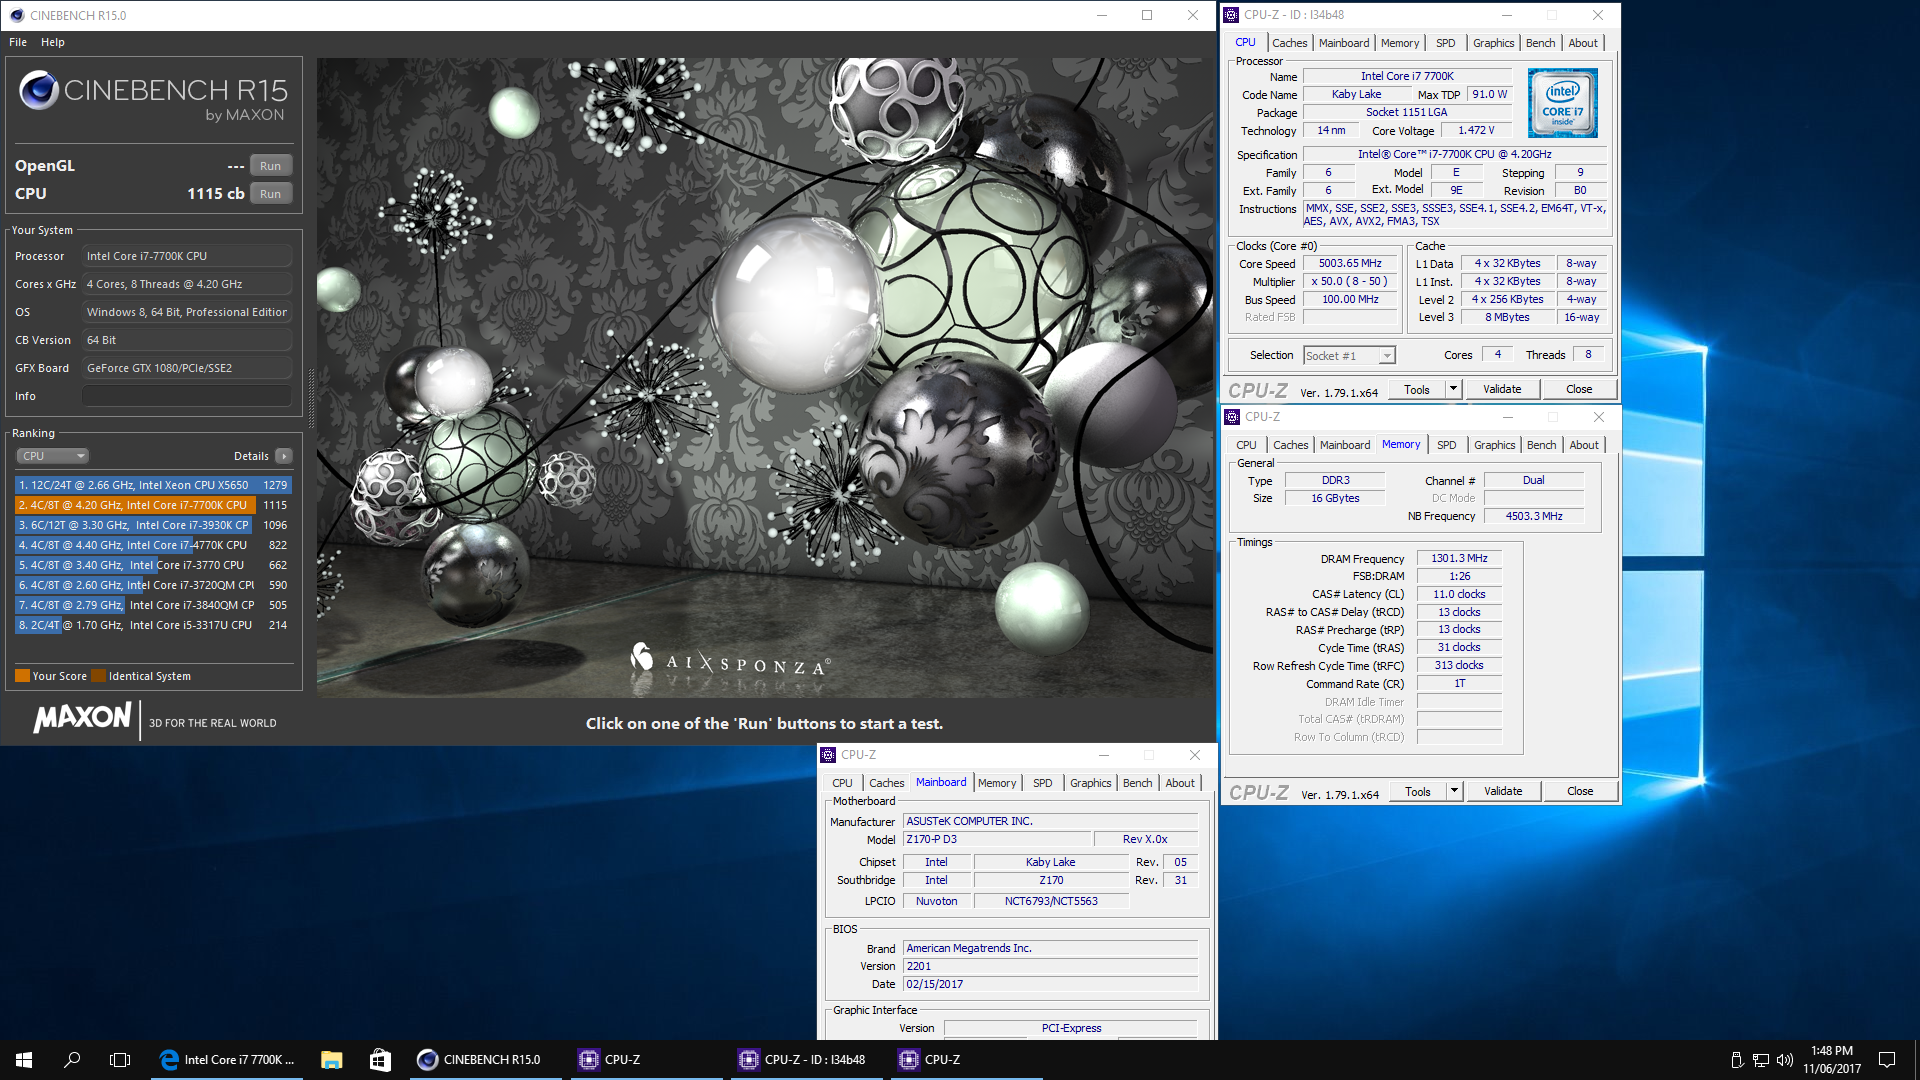
Task: Open Task View on taskbar
Action: pos(120,1060)
